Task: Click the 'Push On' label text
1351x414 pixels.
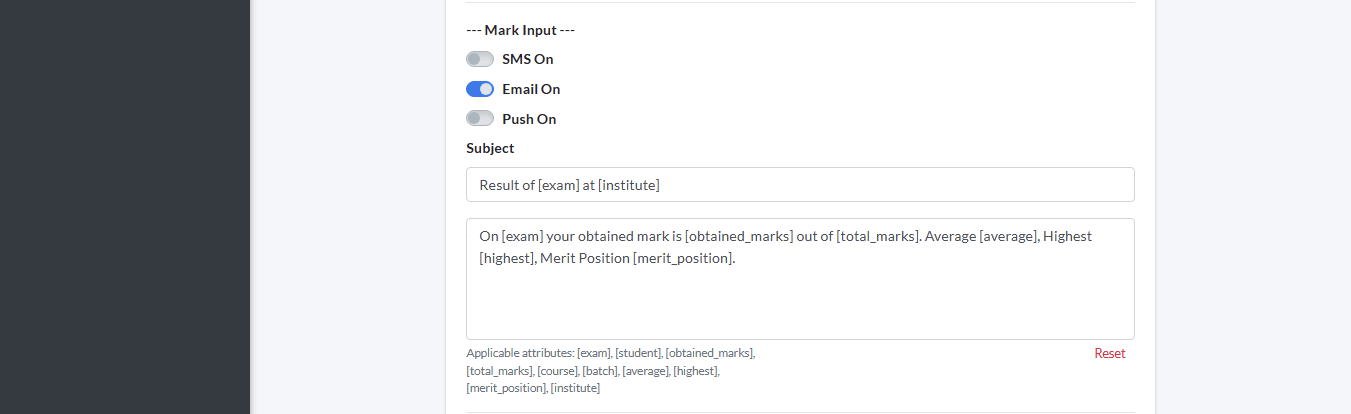Action: (529, 119)
